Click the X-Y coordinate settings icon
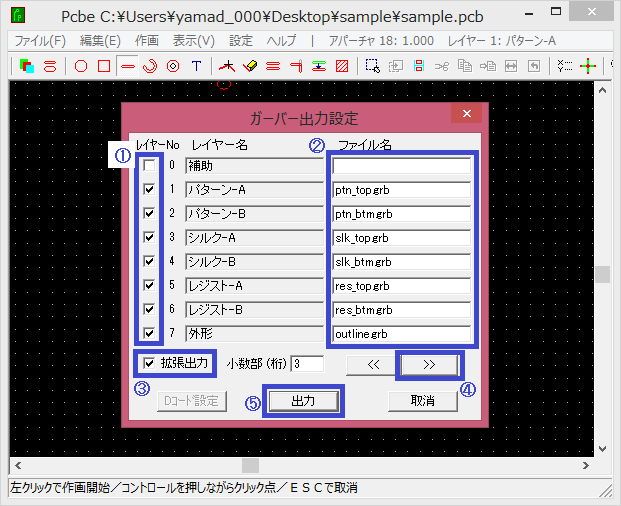Screen dimensions: 621x506 point(564,66)
